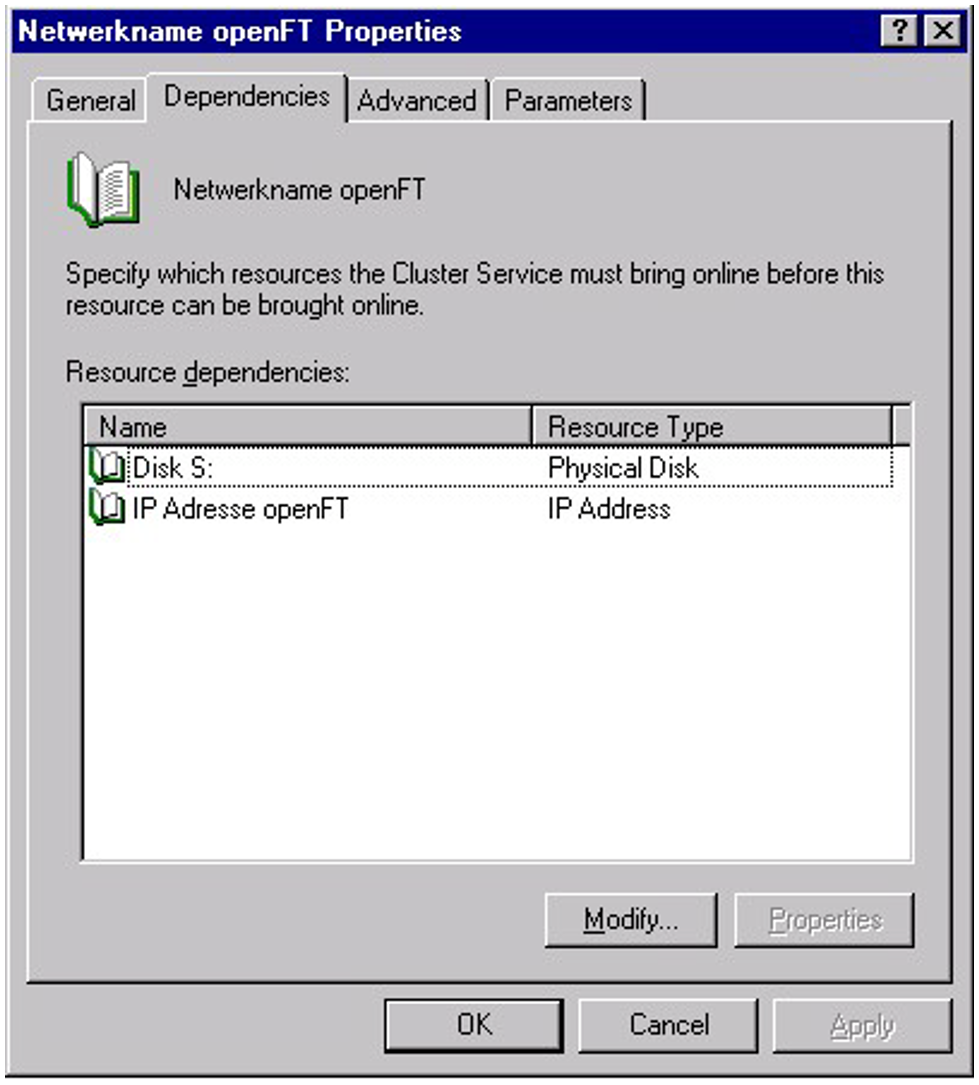This screenshot has height=1085, width=979.
Task: Click the Apply button
Action: [861, 1025]
